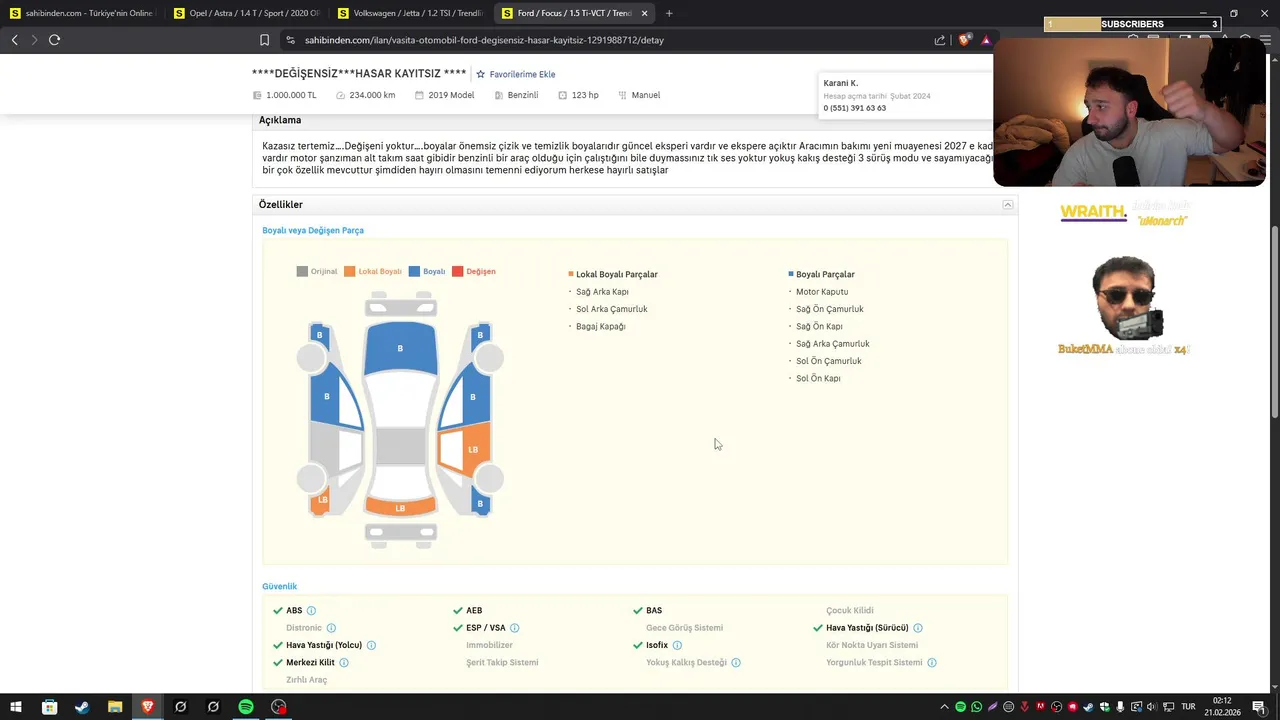The height and width of the screenshot is (720, 1280).
Task: Open the Brave Shields lion icon
Action: pyautogui.click(x=964, y=40)
